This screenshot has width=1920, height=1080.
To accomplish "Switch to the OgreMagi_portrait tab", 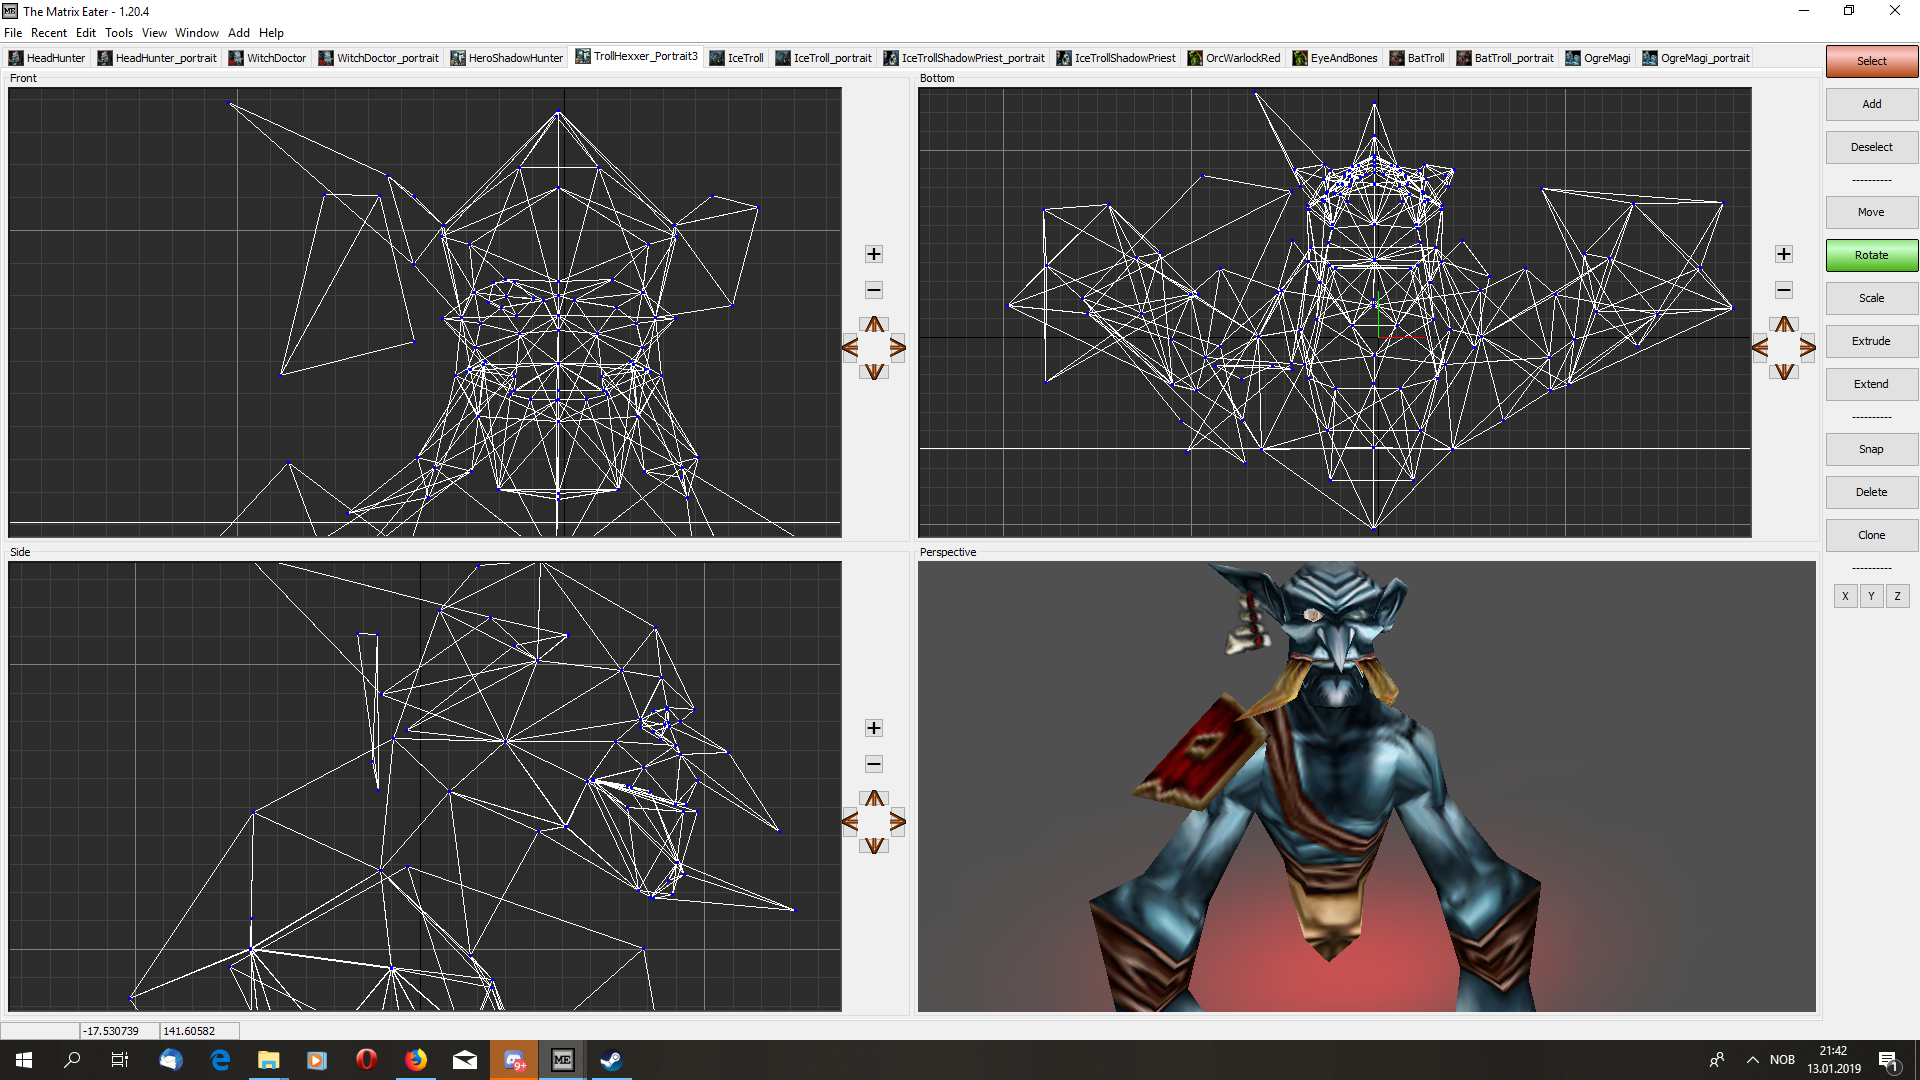I will click(1696, 58).
